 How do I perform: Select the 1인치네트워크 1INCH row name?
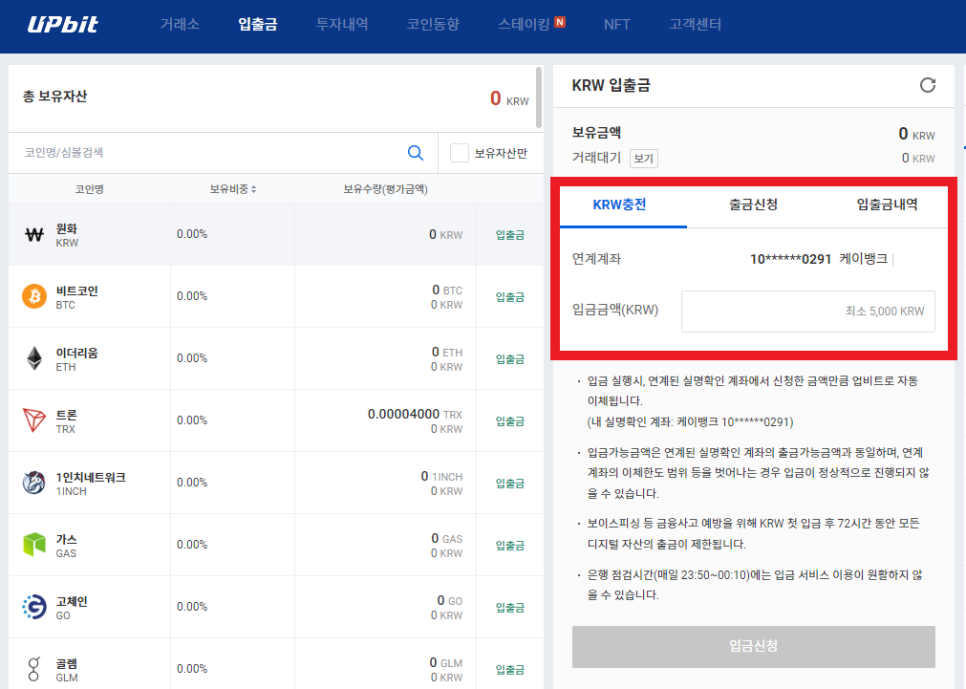click(91, 484)
